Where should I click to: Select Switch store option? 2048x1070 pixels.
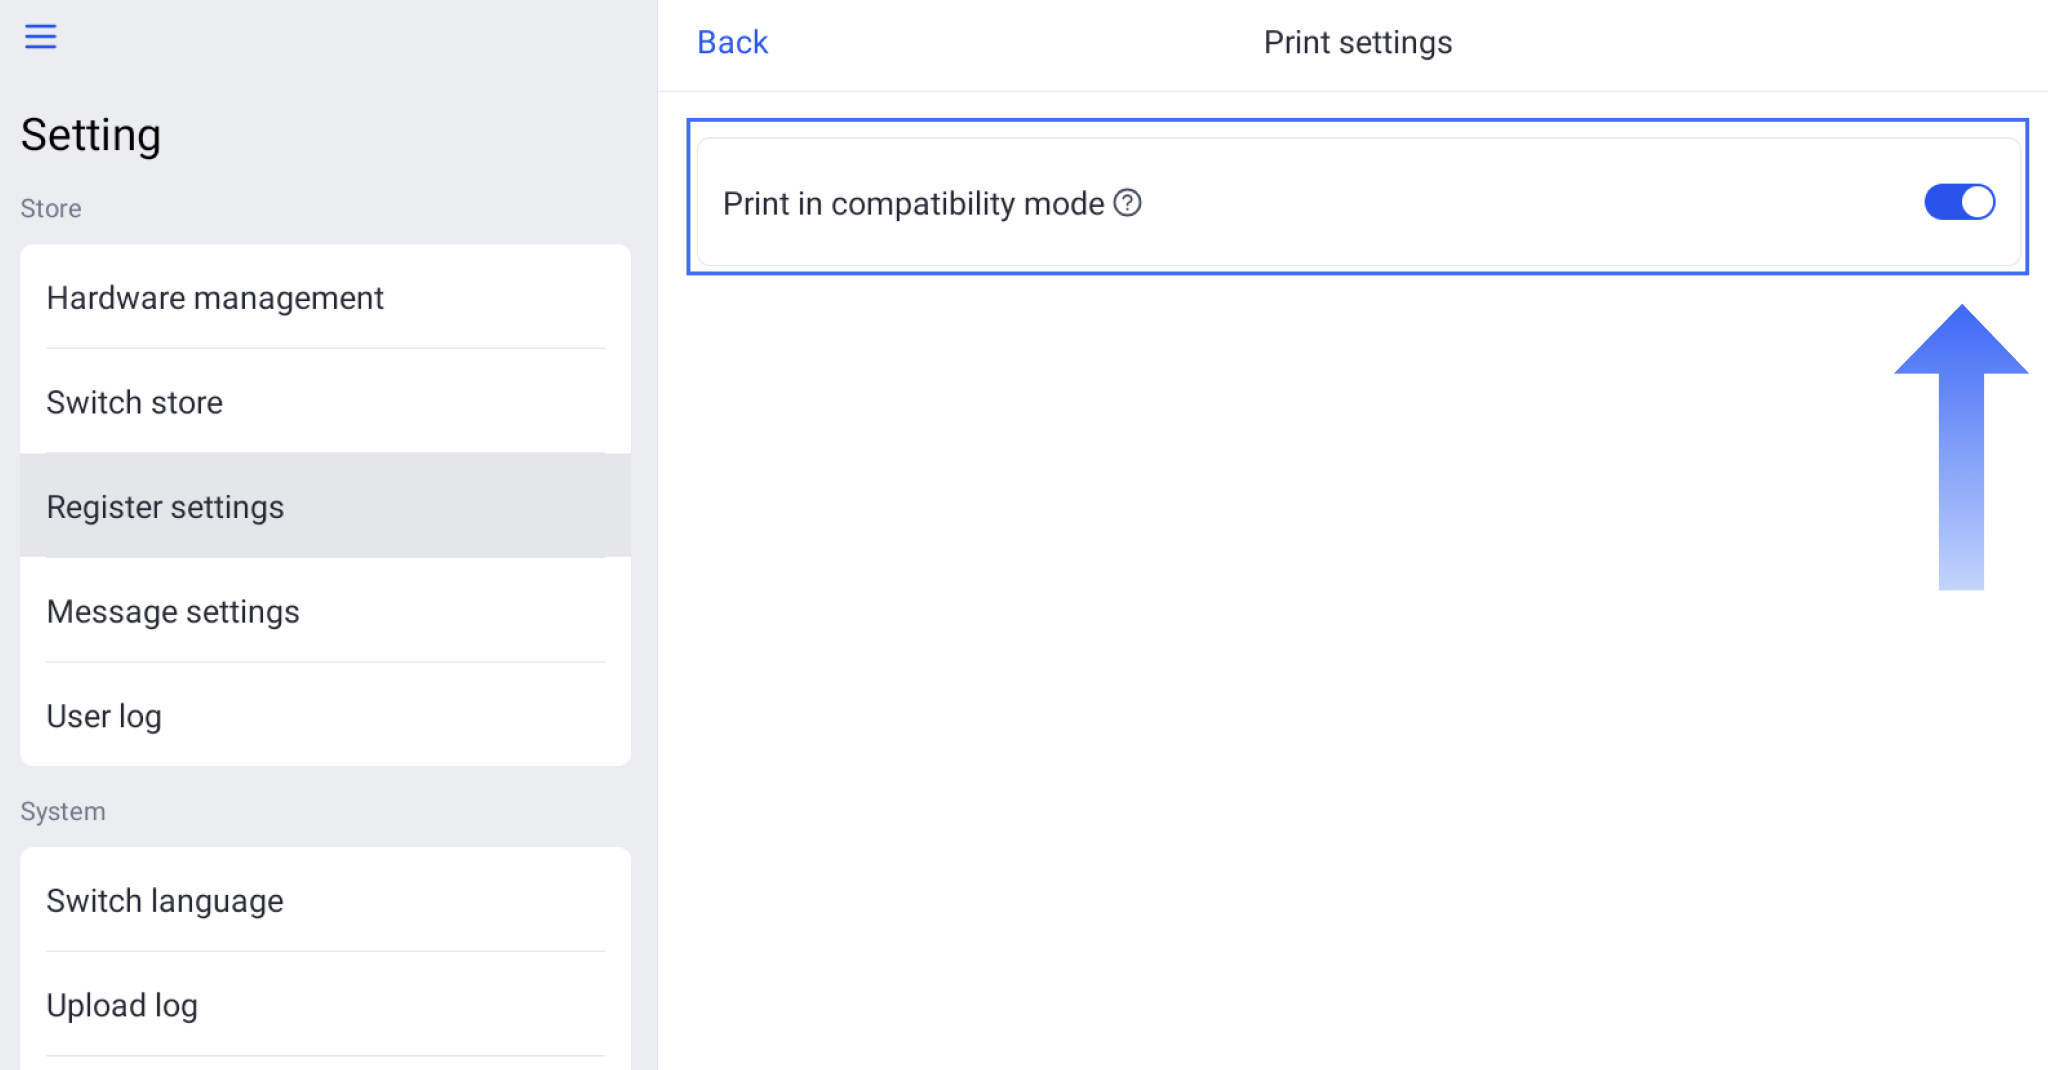[134, 402]
